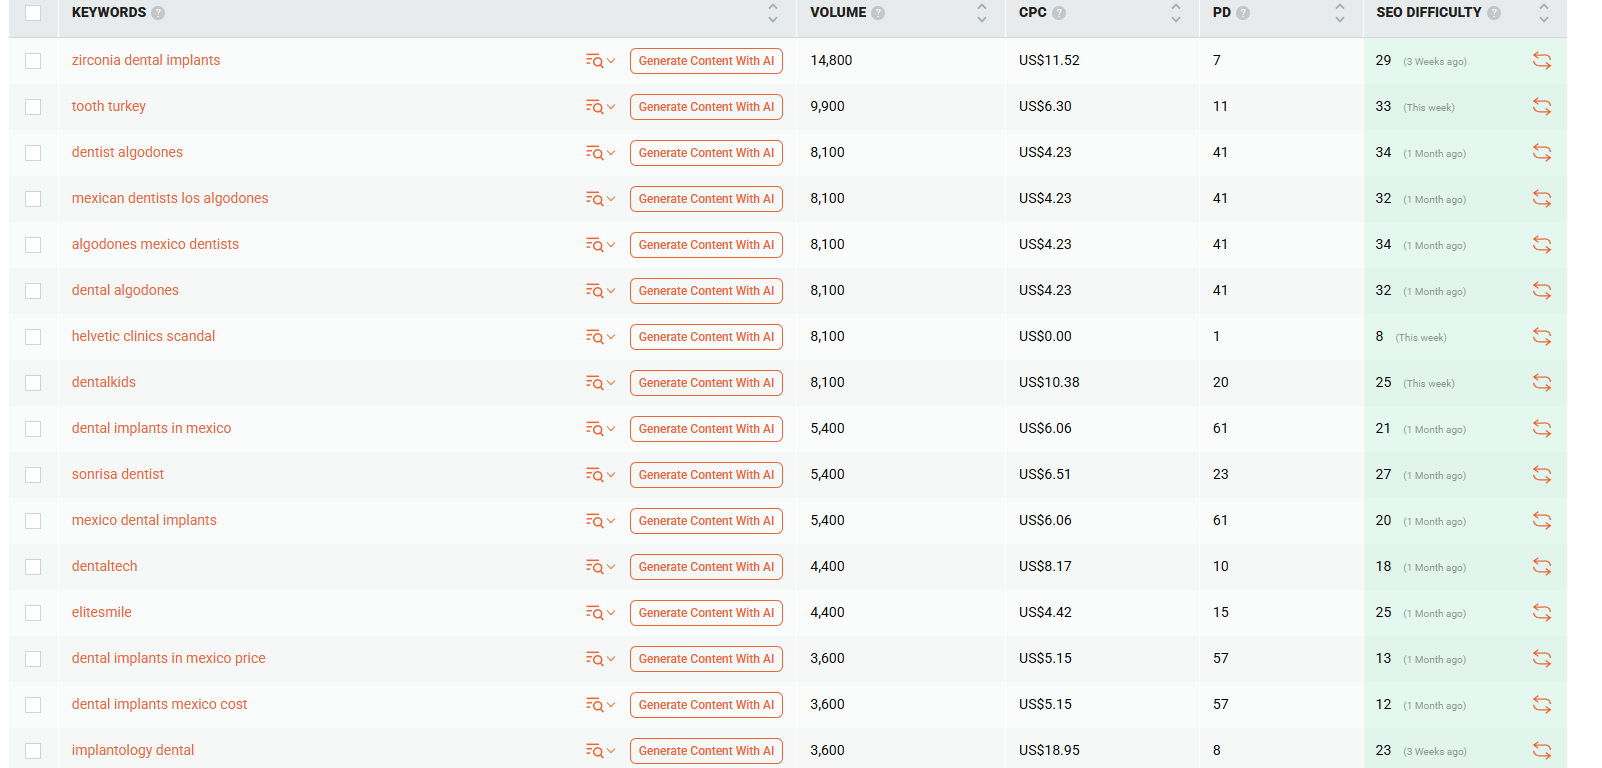Select all keywords with header checkbox
The width and height of the screenshot is (1602, 768).
33,13
